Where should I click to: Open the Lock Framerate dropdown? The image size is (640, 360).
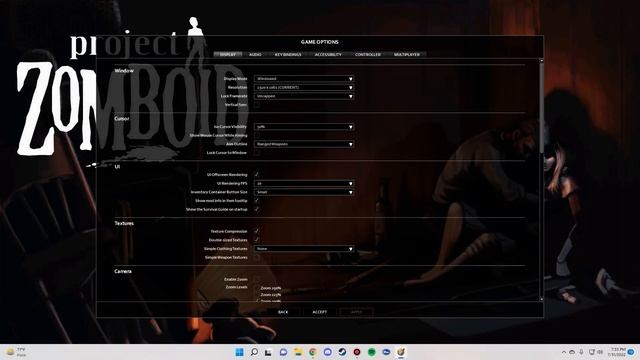click(x=304, y=96)
